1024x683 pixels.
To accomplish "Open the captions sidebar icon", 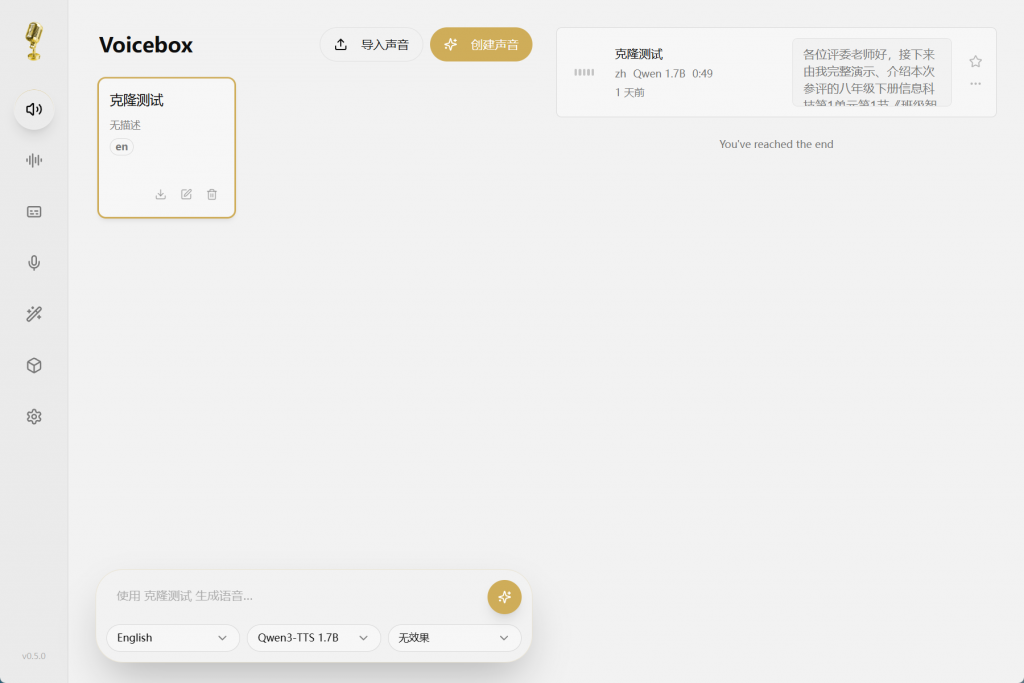I will pos(34,212).
